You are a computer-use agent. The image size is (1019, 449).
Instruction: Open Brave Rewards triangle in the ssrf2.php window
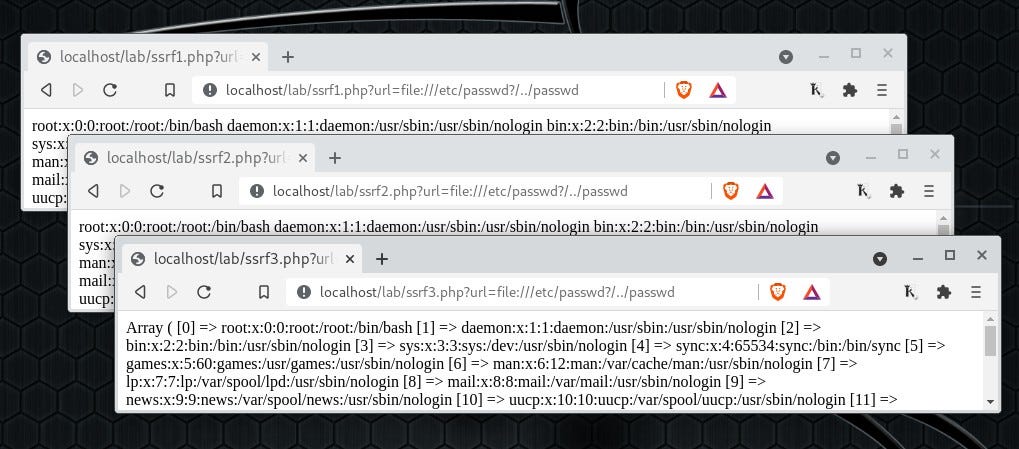click(x=765, y=191)
